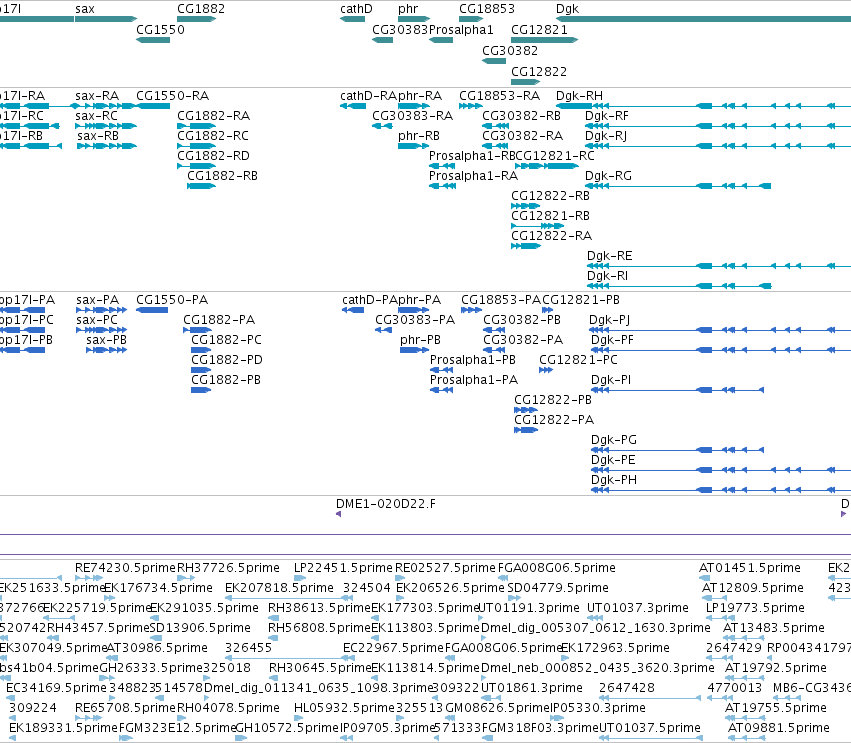Select the CG12821-PB protein label
This screenshot has height=743, width=851.
pyautogui.click(x=581, y=300)
